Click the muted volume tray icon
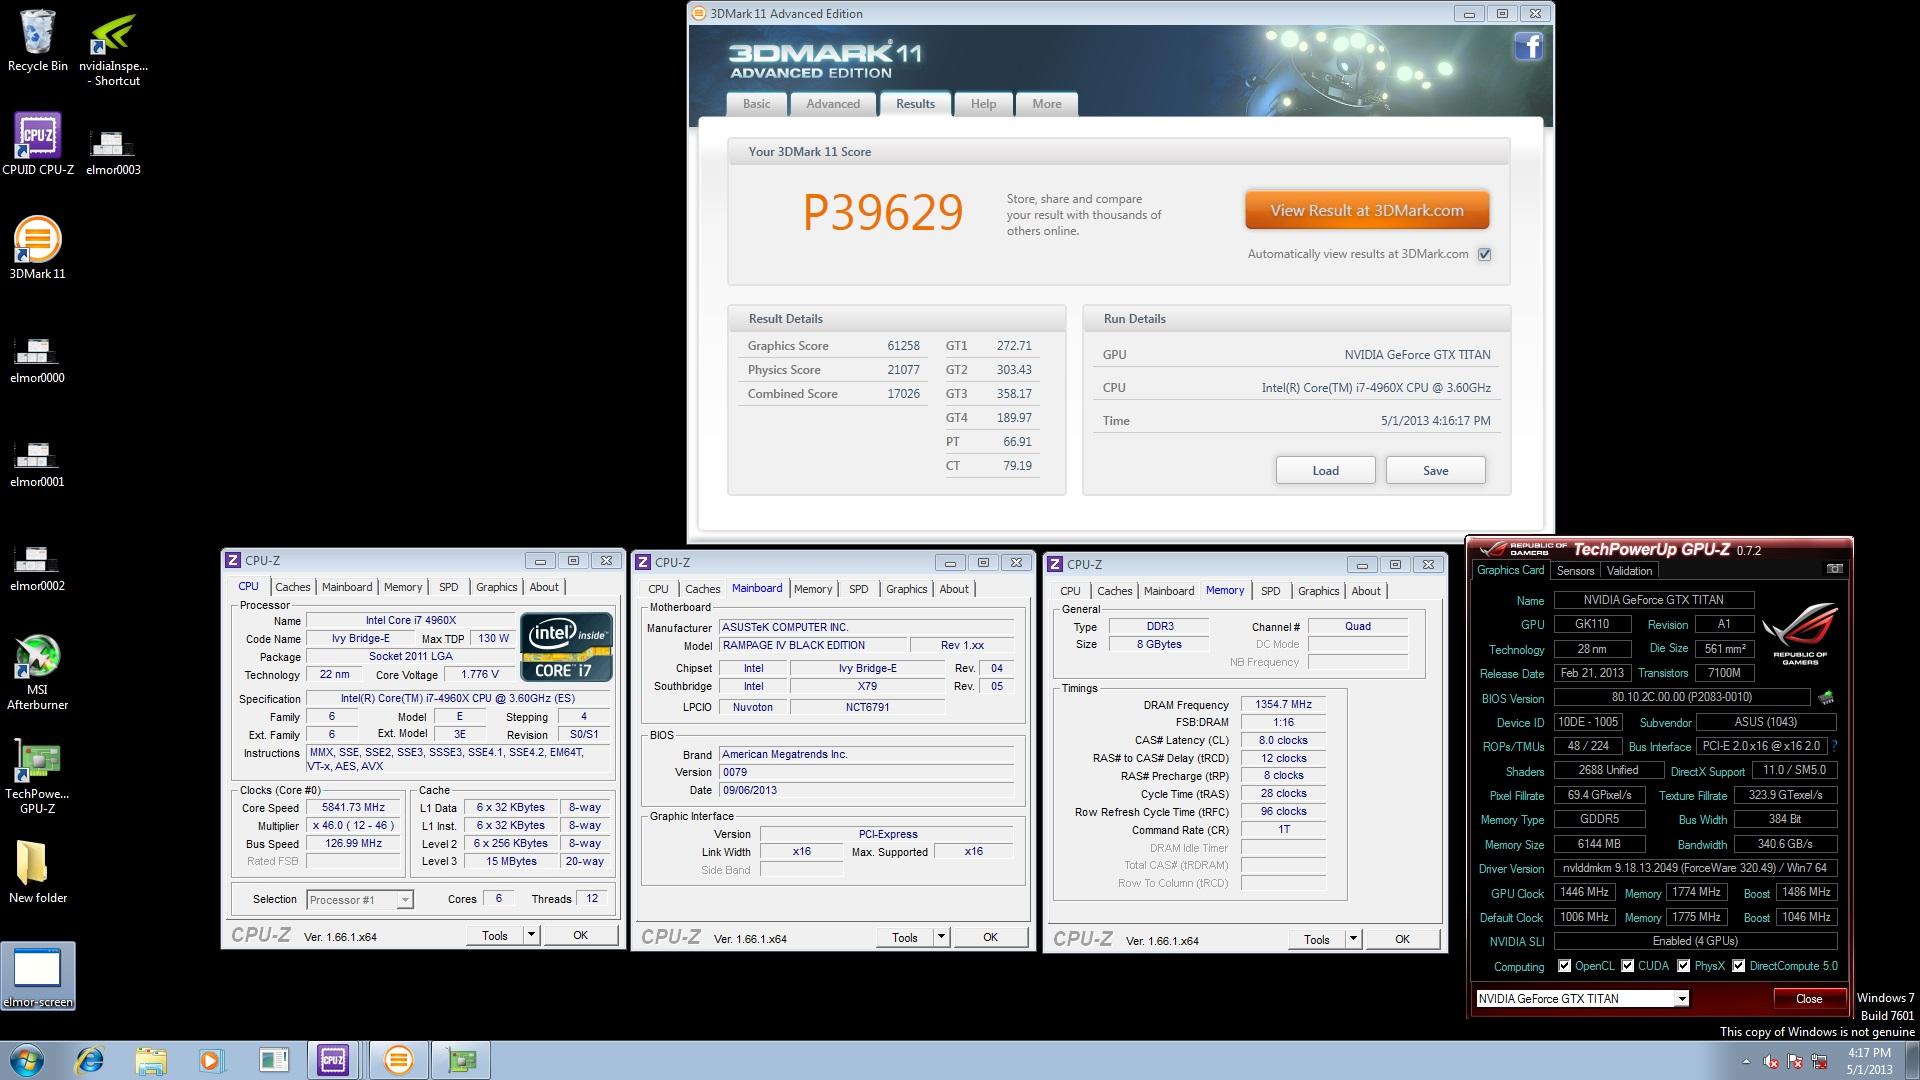Screen dimensions: 1920x1080 pos(1771,1061)
